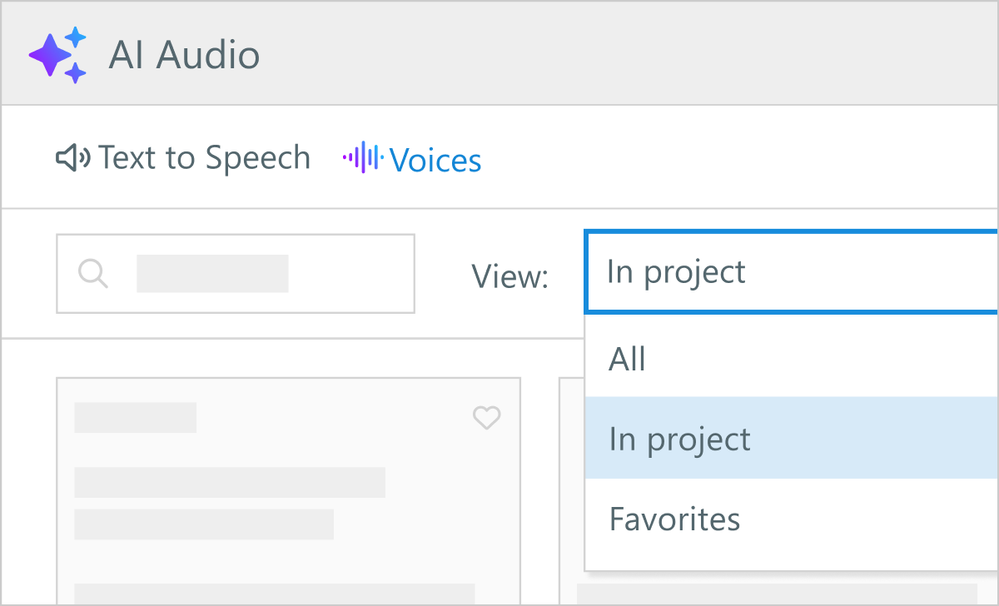Select Favorites in the View dropdown list
This screenshot has height=606, width=999.
675,519
